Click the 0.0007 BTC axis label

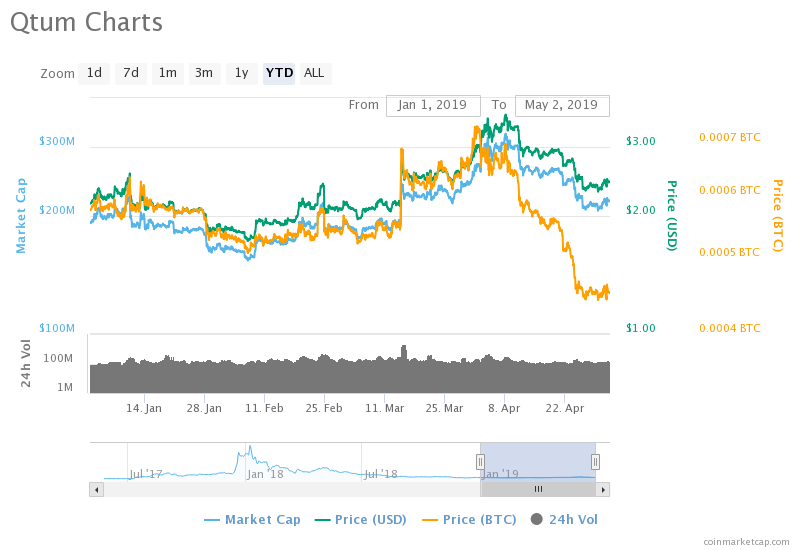(x=730, y=137)
